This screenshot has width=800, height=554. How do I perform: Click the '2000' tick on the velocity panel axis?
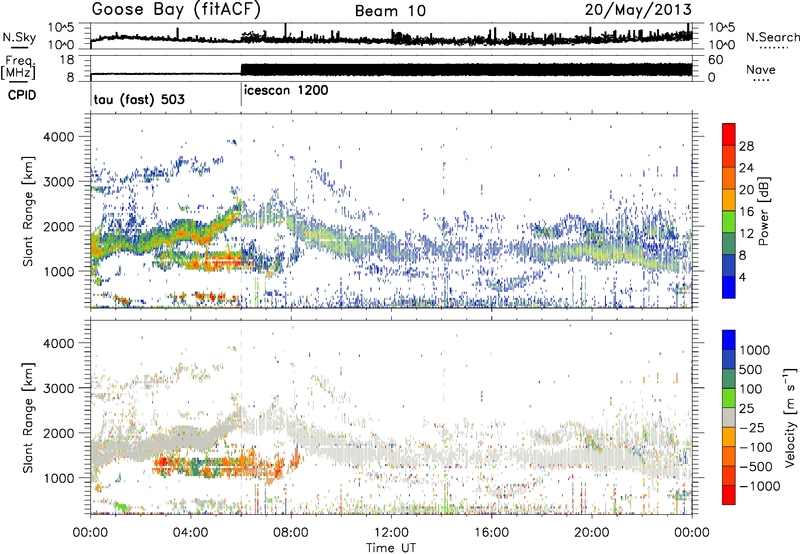tap(58, 433)
